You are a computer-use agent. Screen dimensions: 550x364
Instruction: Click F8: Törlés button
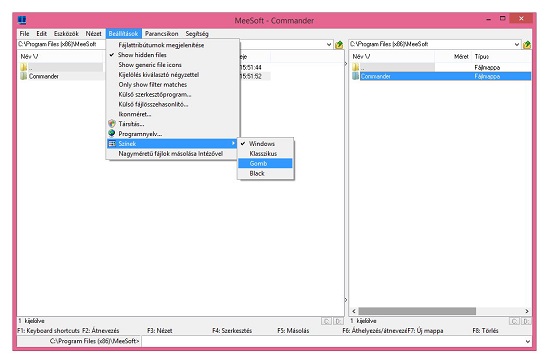coord(485,331)
